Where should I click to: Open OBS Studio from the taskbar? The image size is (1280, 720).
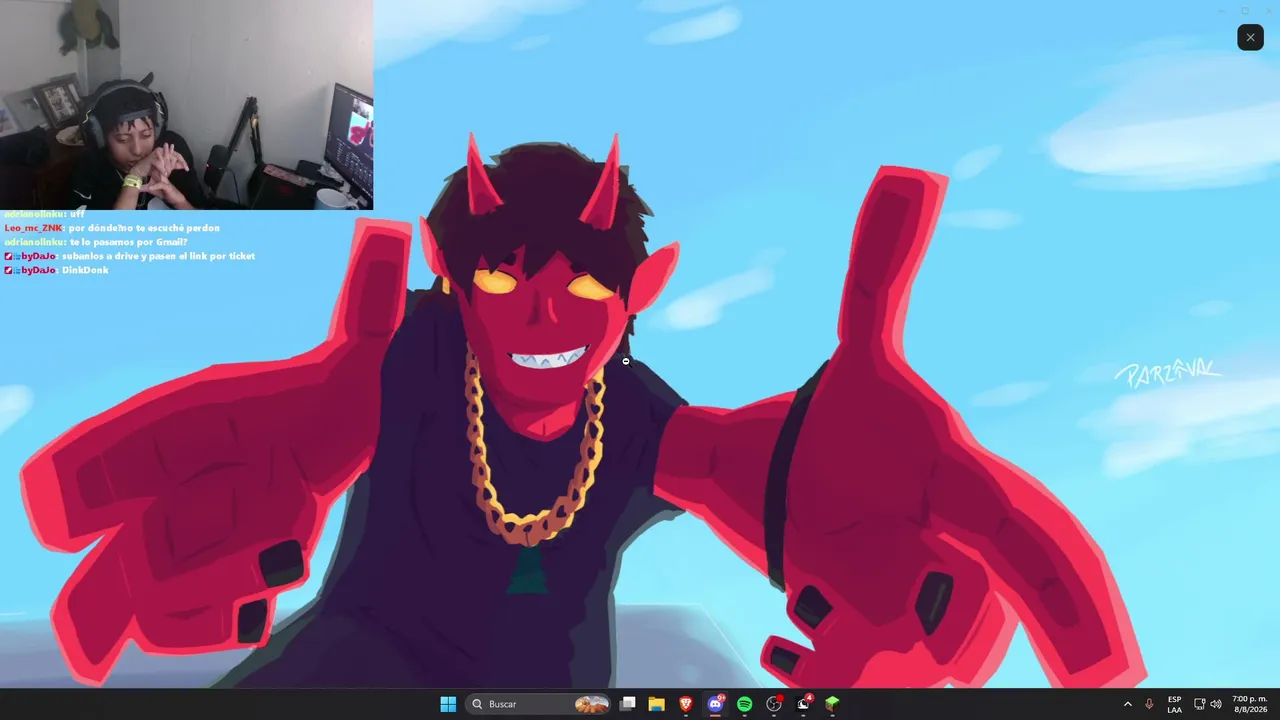774,704
